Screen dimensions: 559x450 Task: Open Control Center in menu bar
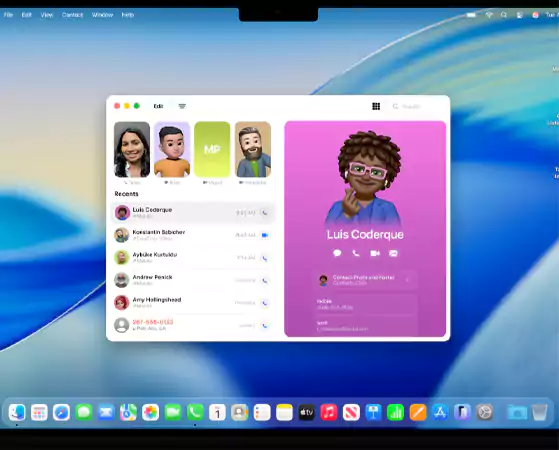(x=520, y=15)
